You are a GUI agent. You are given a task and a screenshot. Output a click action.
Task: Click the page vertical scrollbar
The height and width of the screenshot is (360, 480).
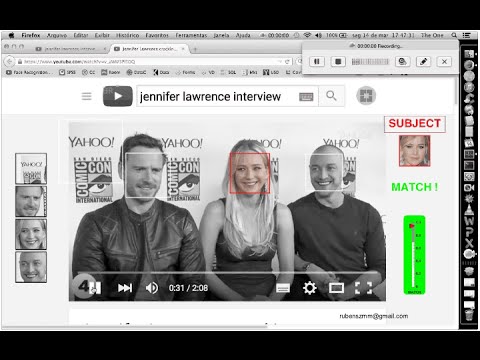[x=456, y=92]
